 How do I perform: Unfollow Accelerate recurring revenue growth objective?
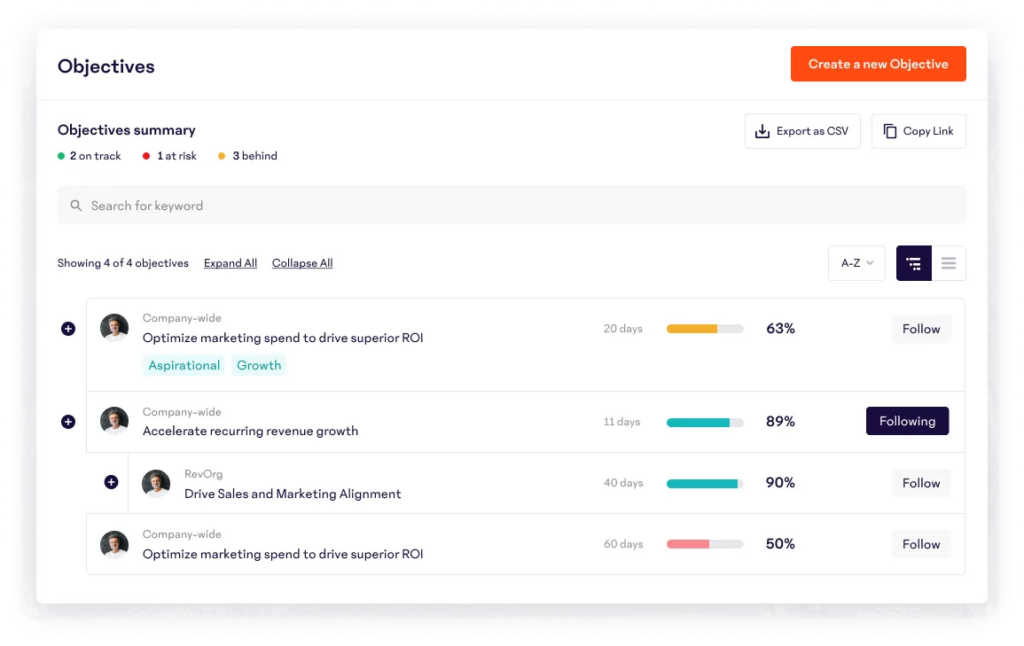coord(906,421)
